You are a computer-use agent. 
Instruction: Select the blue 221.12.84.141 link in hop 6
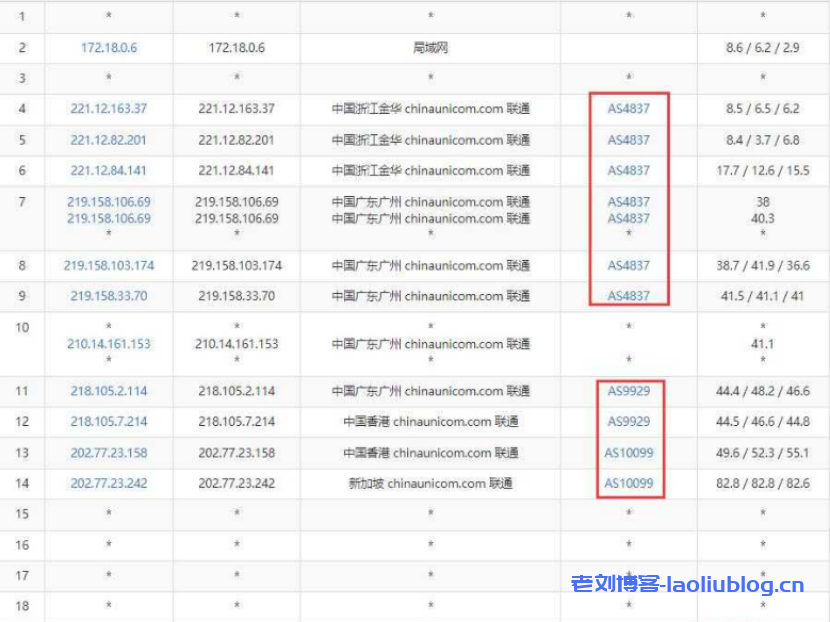click(x=109, y=171)
